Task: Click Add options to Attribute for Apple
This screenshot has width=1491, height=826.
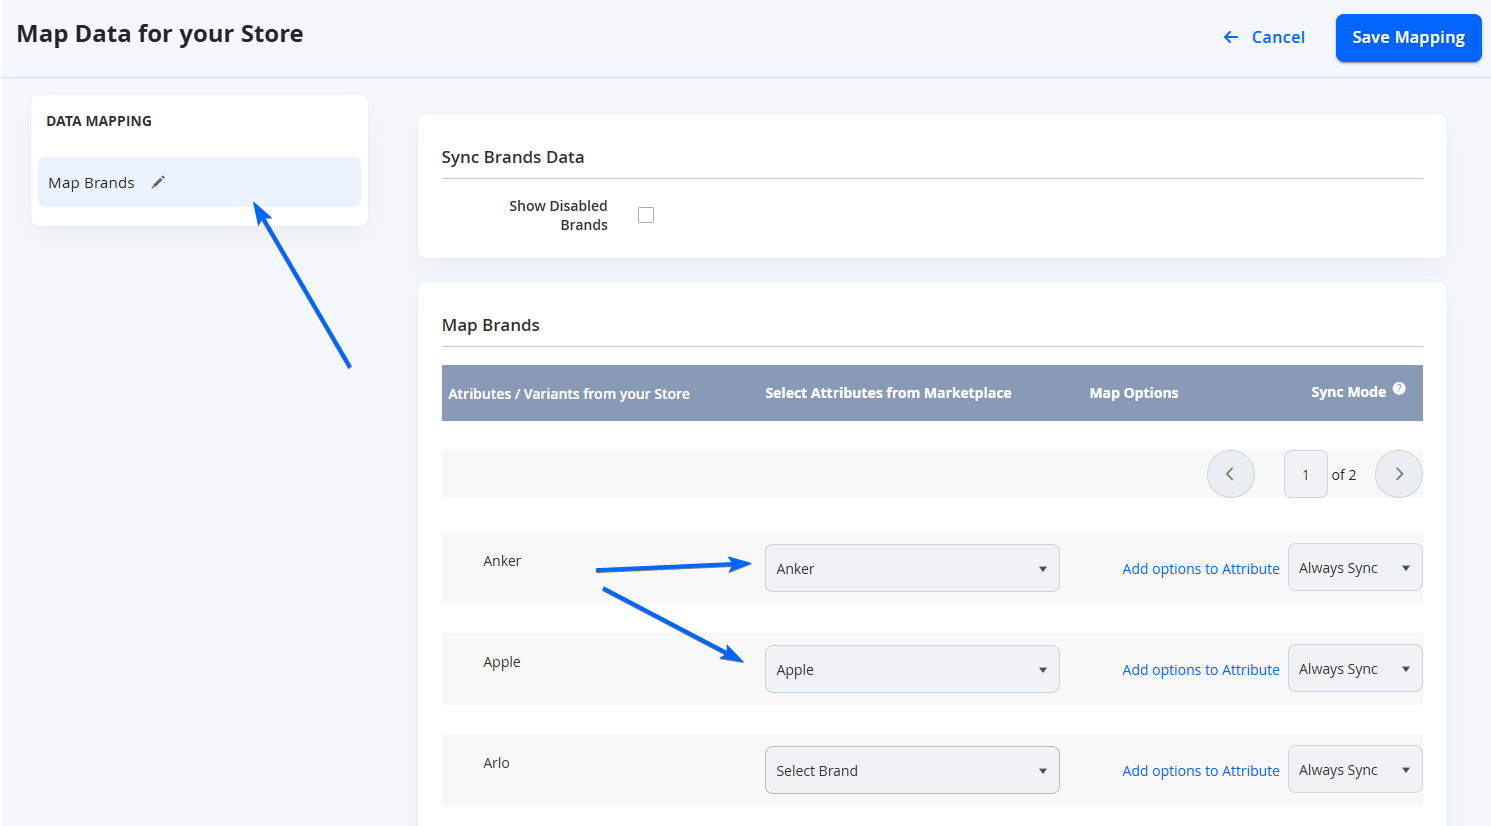Action: [1200, 669]
